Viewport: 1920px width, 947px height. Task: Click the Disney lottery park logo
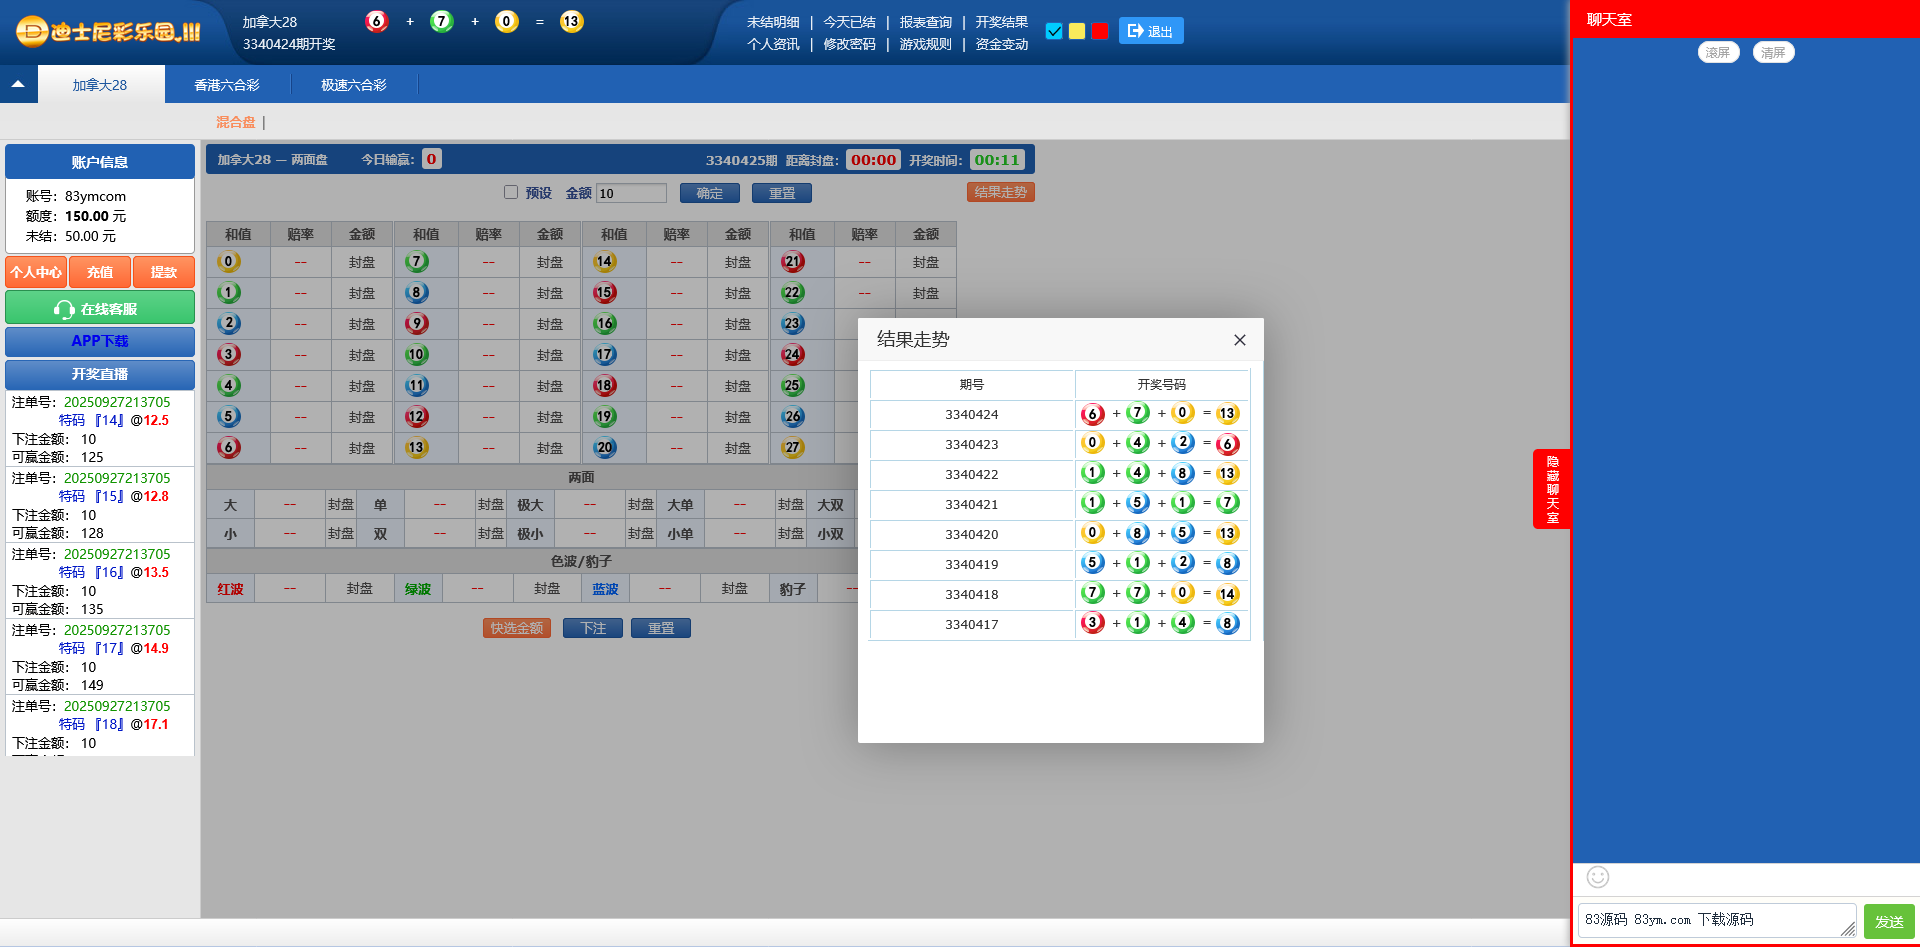(108, 32)
